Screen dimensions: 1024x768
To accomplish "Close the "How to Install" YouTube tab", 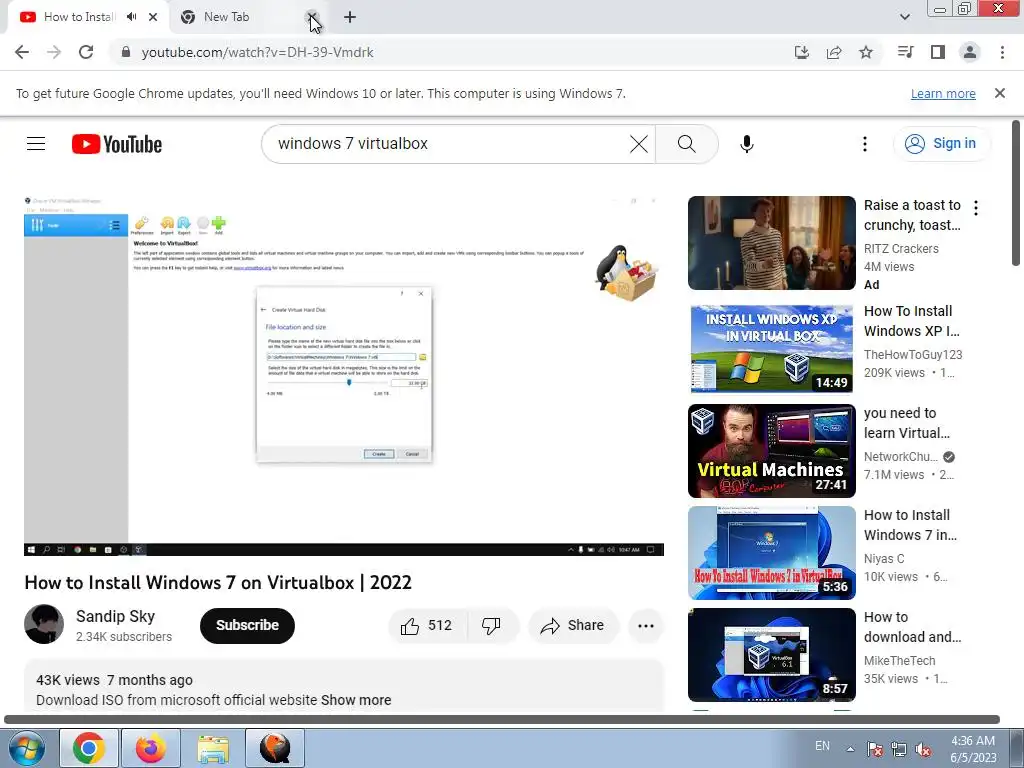I will click(153, 17).
